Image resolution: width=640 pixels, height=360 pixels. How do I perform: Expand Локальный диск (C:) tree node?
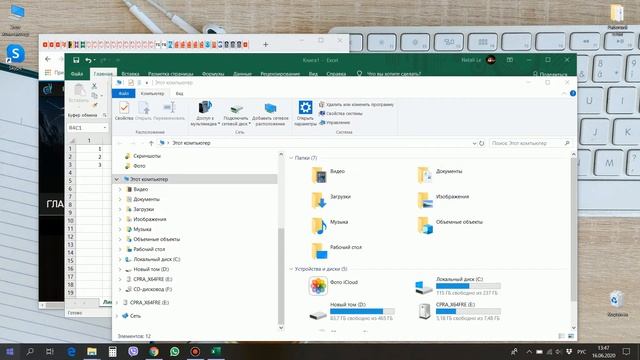click(120, 259)
